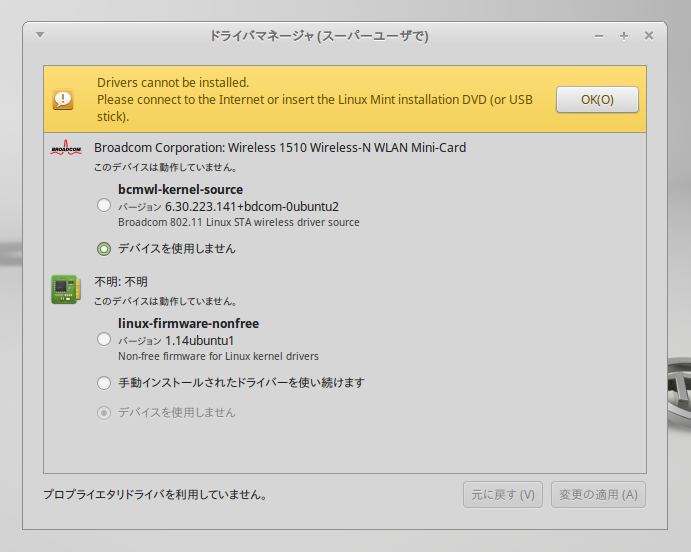This screenshot has height=552, width=691.
Task: Click status text プロプライエタリドライバを利用していません。
Action: pos(156,495)
